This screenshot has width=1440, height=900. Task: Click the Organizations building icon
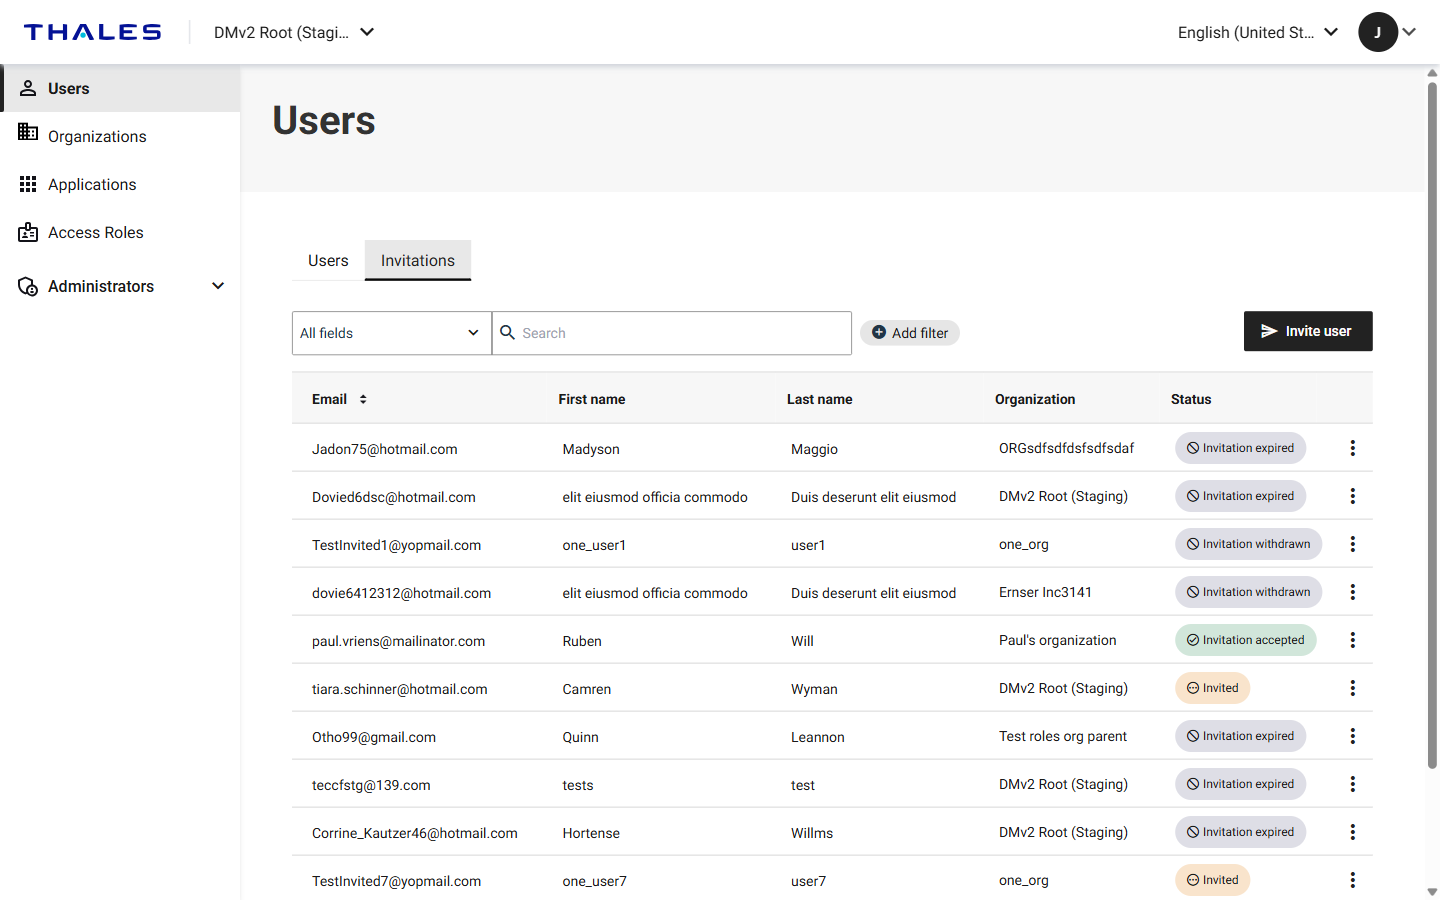[x=28, y=132]
